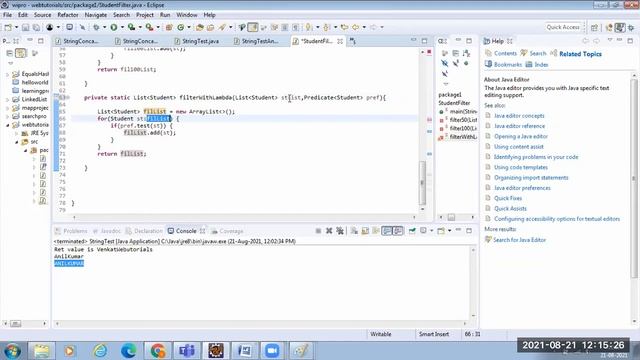Click the Run with Coverage toolbar icon
The image size is (640, 360).
(131, 27)
